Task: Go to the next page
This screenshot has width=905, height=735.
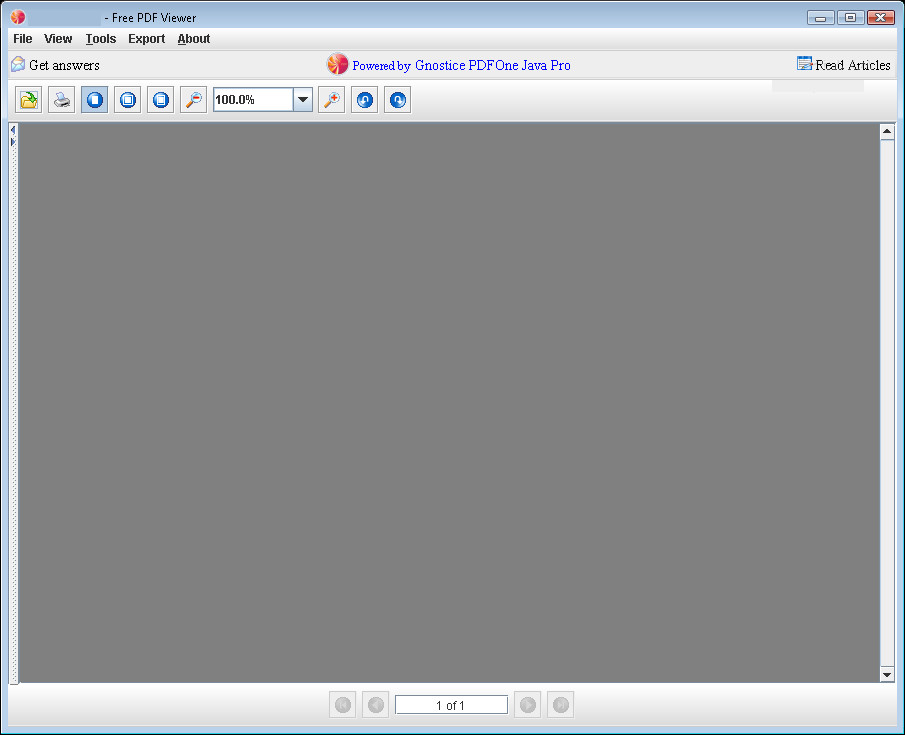Action: (527, 705)
